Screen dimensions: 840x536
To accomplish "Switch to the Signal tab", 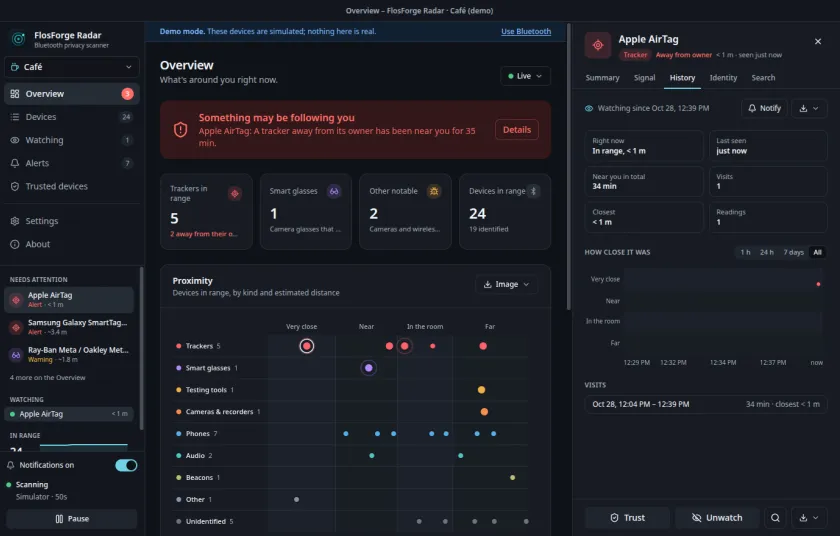I will coord(644,78).
